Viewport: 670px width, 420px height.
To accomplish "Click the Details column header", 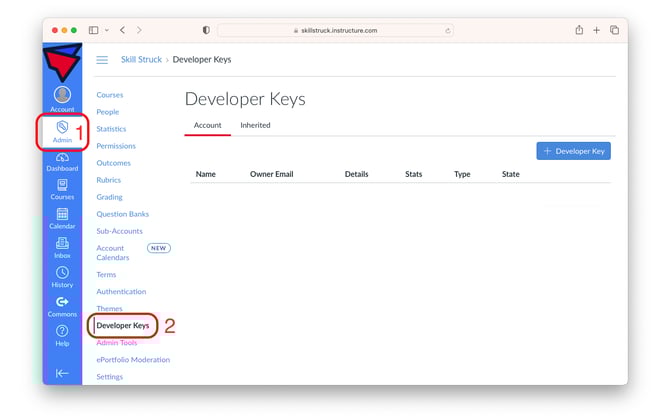I will [x=356, y=174].
